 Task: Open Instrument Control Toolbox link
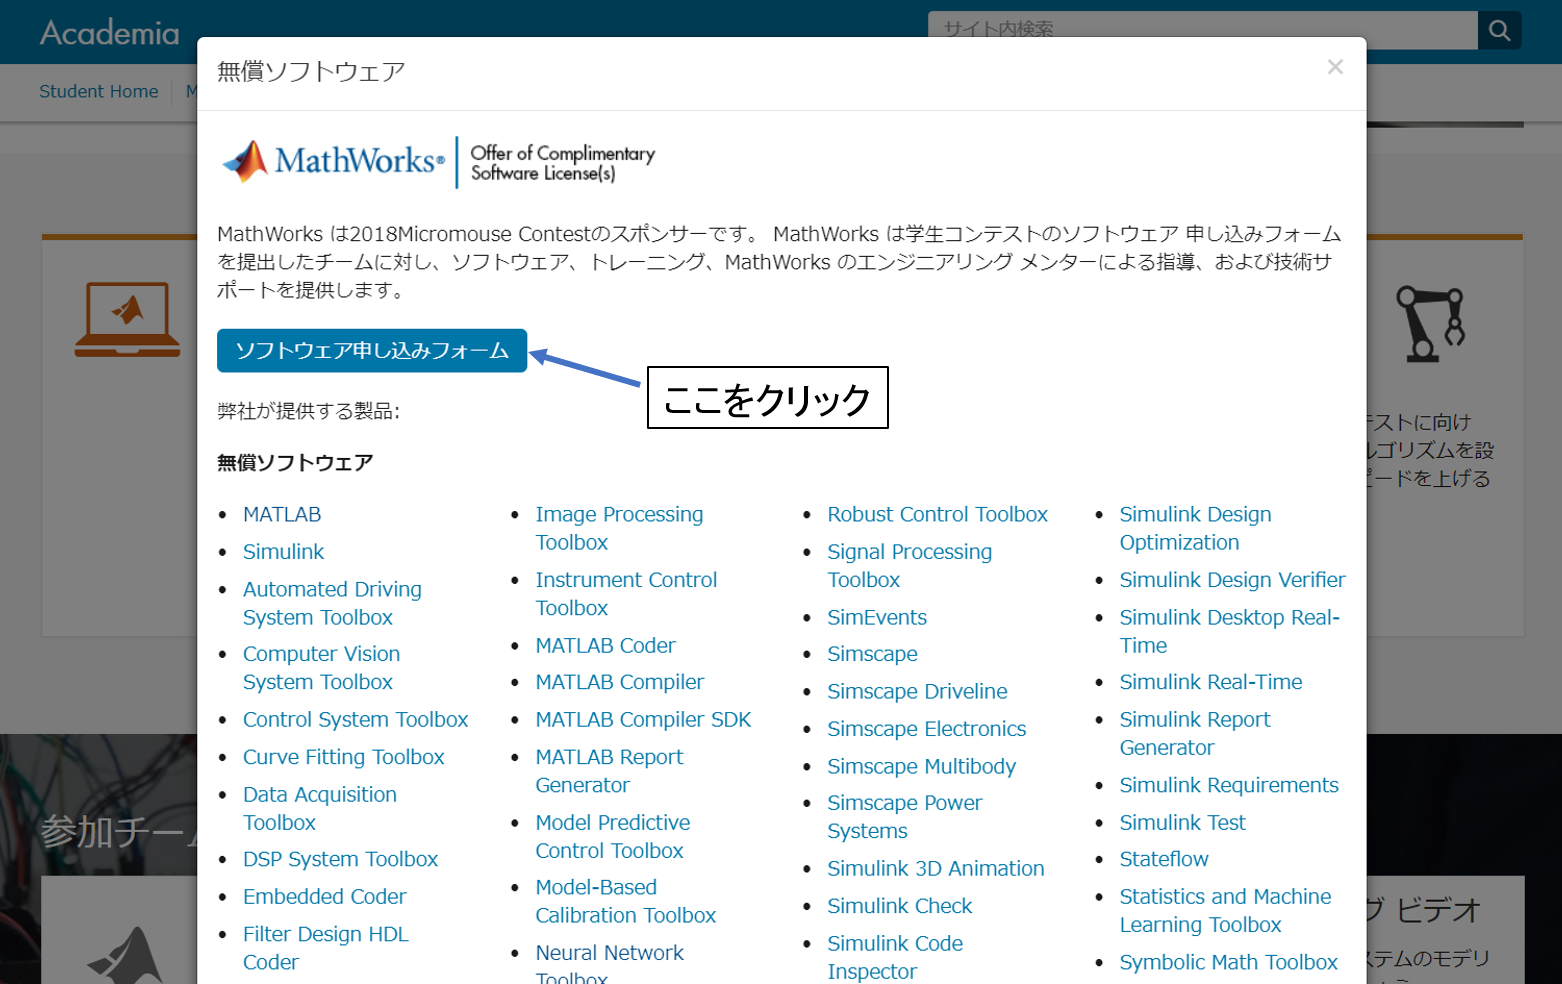point(626,594)
